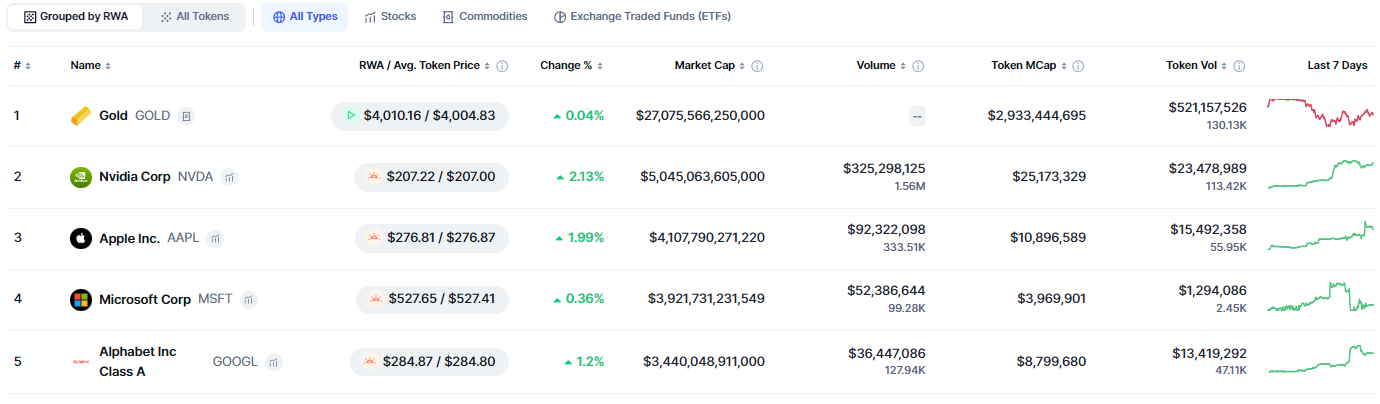1380x404 pixels.
Task: Click info icon beside Token Vol header
Action: (1239, 66)
